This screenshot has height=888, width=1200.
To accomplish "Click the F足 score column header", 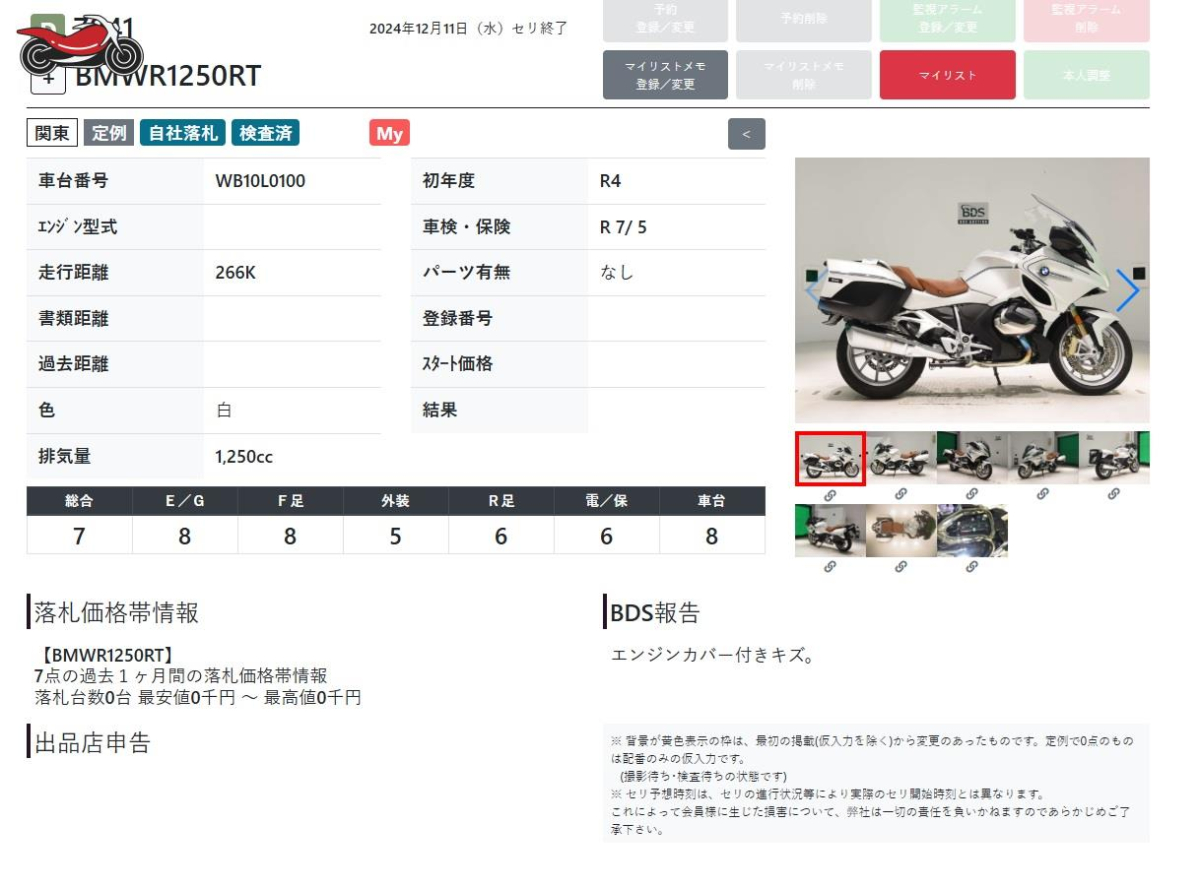I will (290, 501).
